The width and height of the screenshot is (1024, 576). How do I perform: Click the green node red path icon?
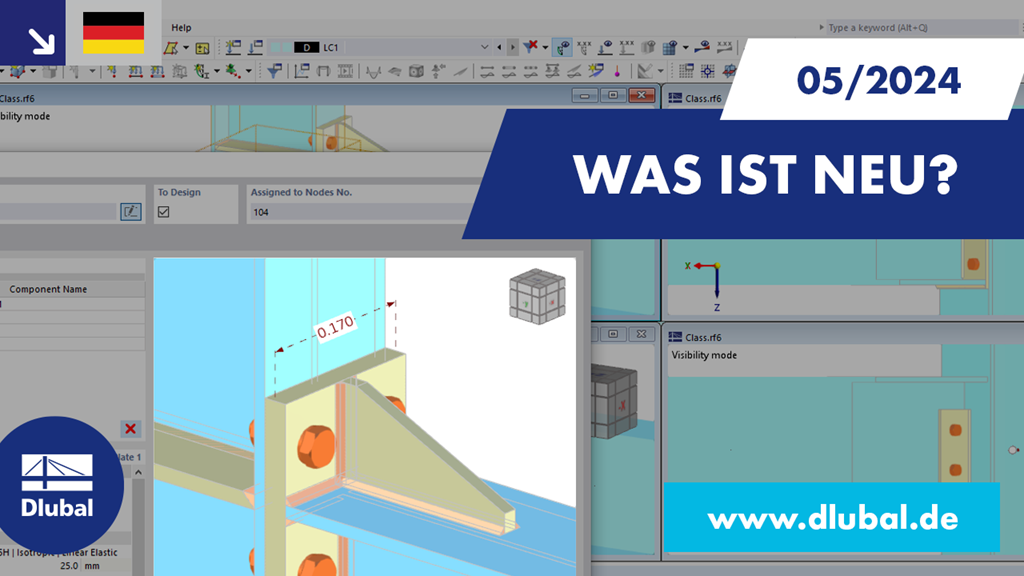[x=233, y=71]
